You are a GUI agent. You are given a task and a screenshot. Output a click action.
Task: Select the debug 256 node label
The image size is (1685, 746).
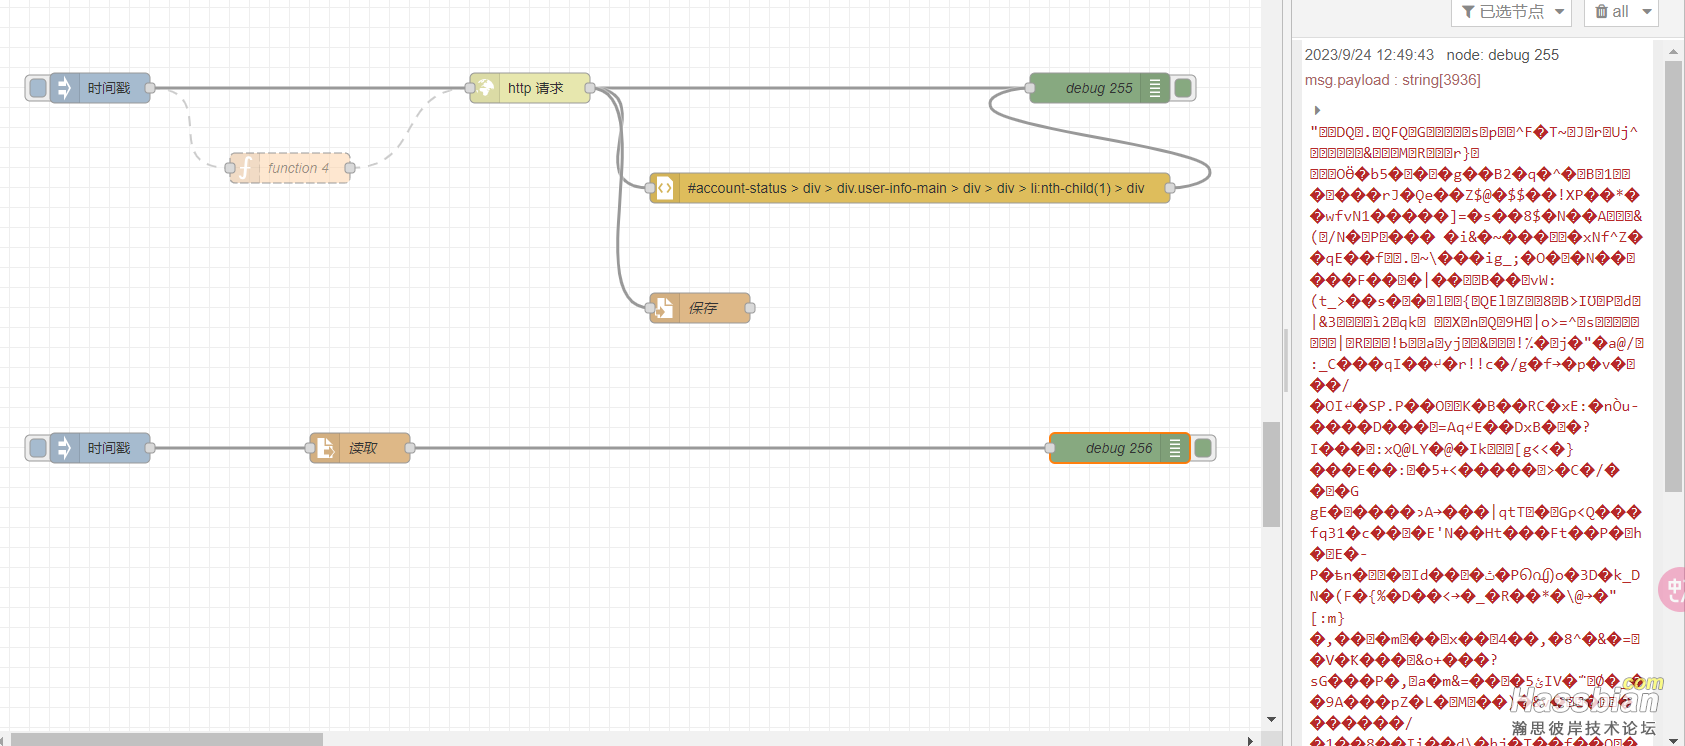pos(1119,448)
